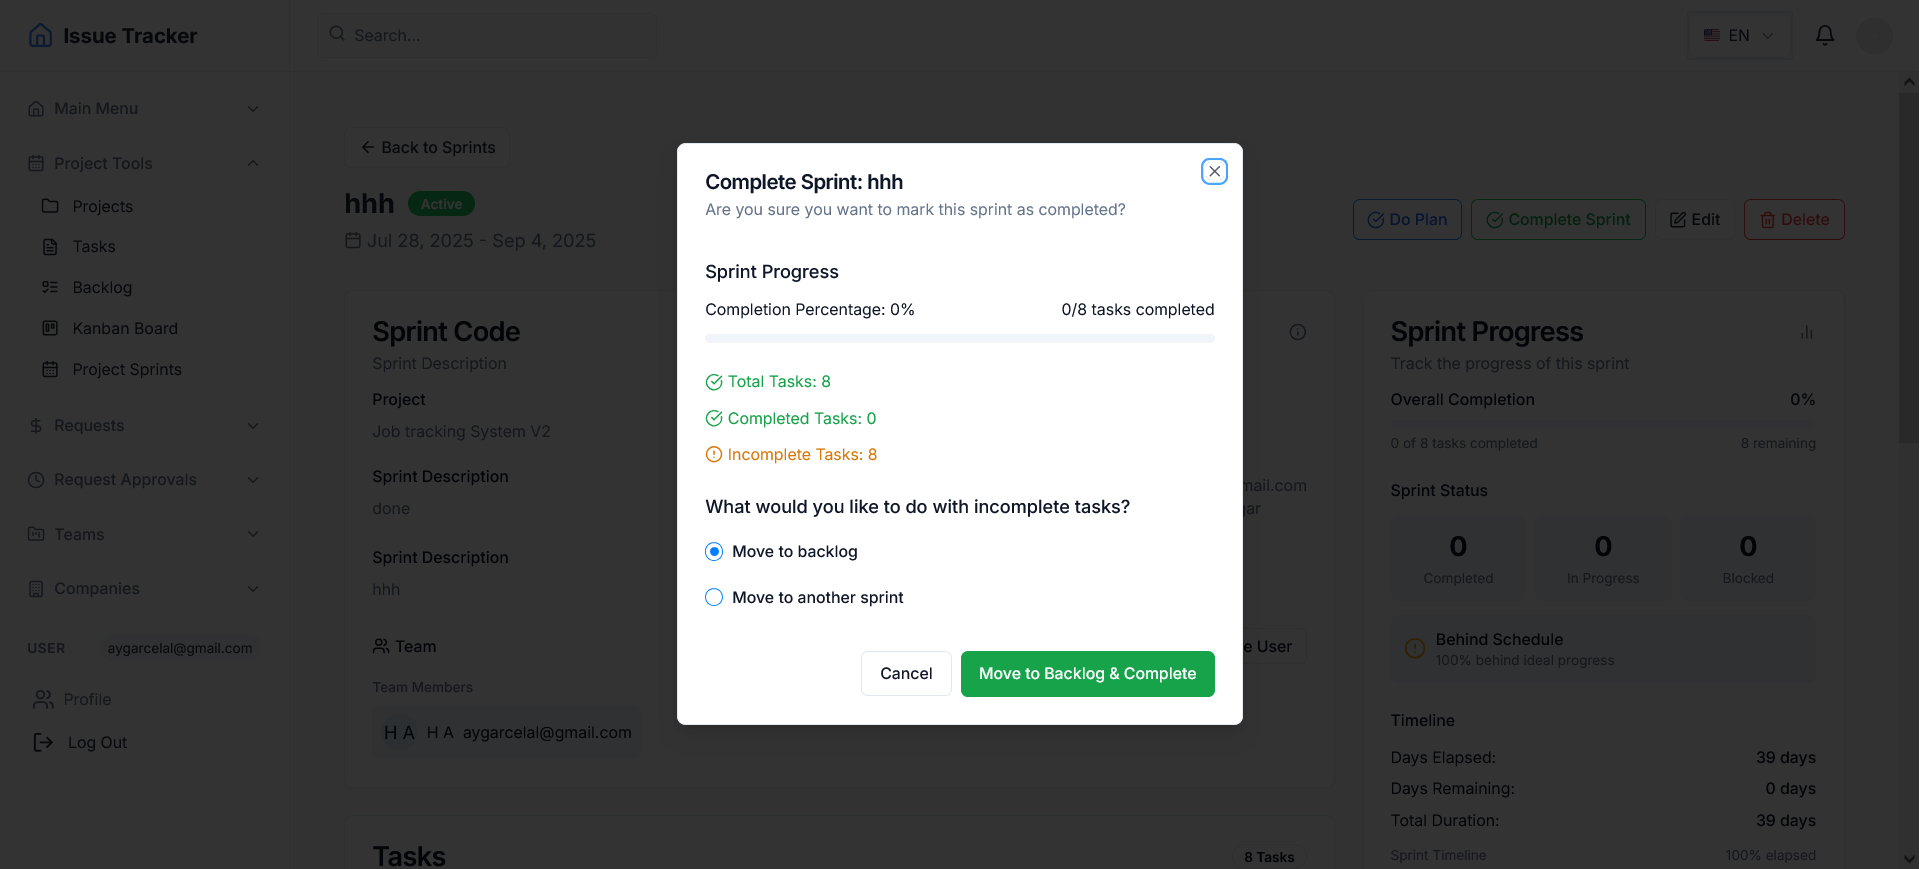
Task: Open the EN language dropdown
Action: point(1739,35)
